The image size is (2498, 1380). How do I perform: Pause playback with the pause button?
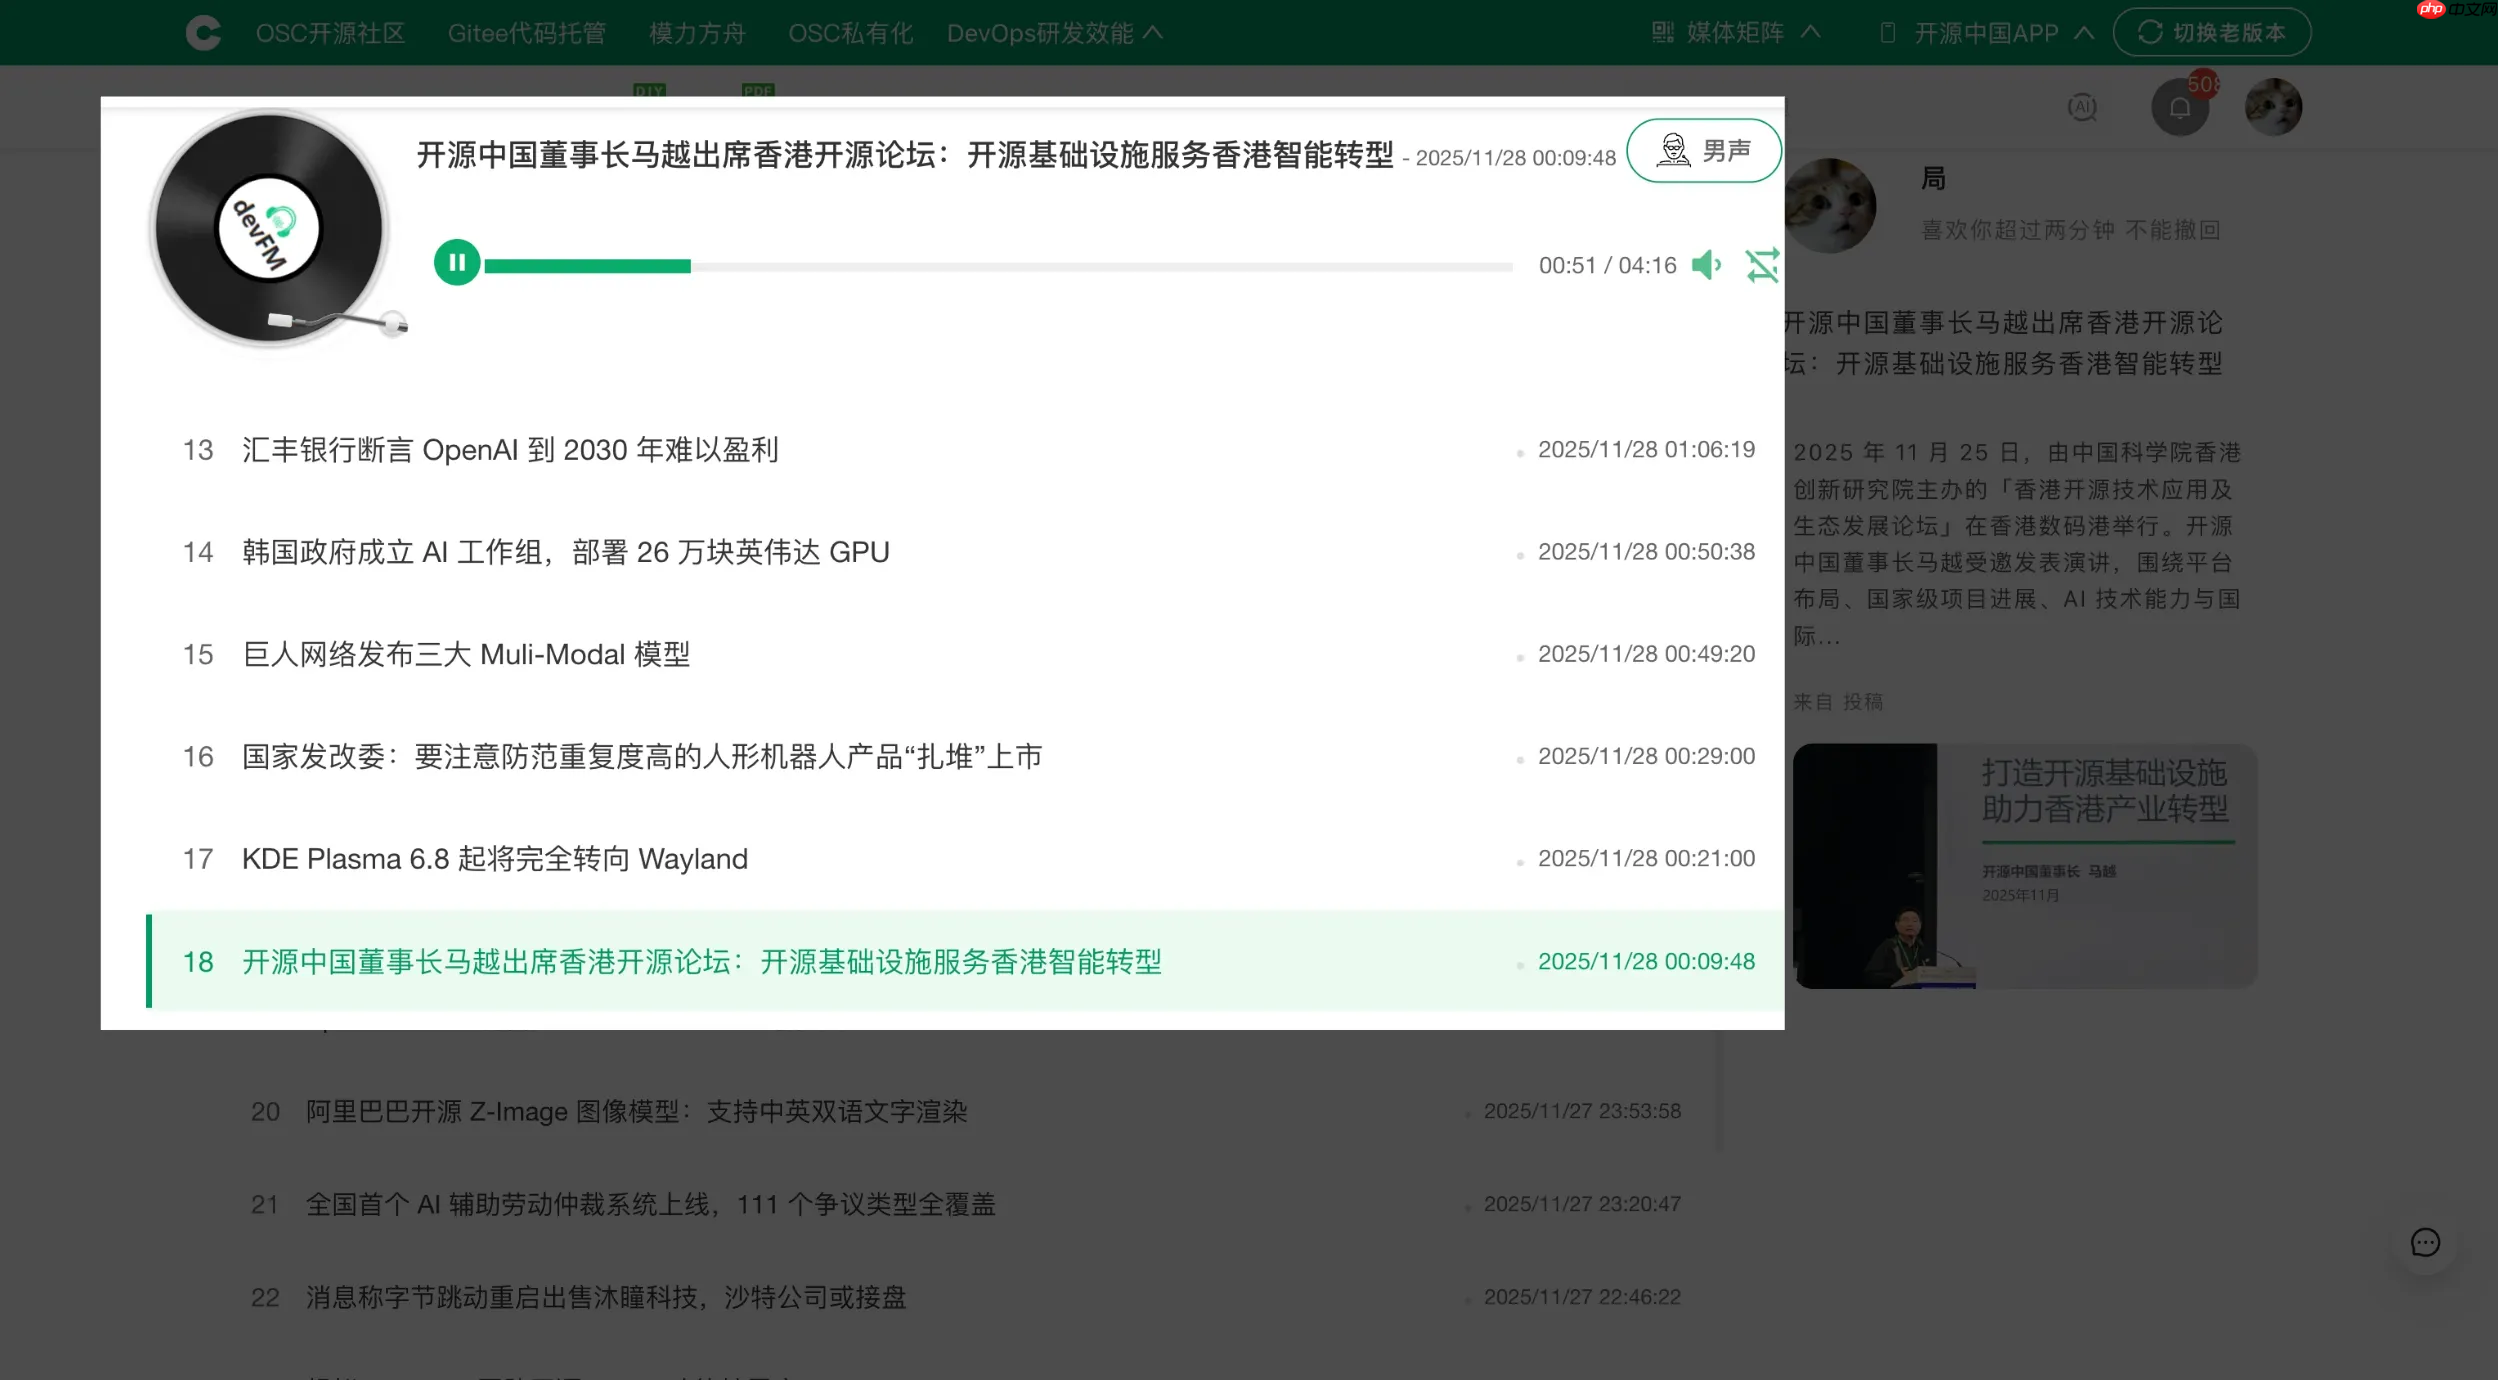(458, 264)
